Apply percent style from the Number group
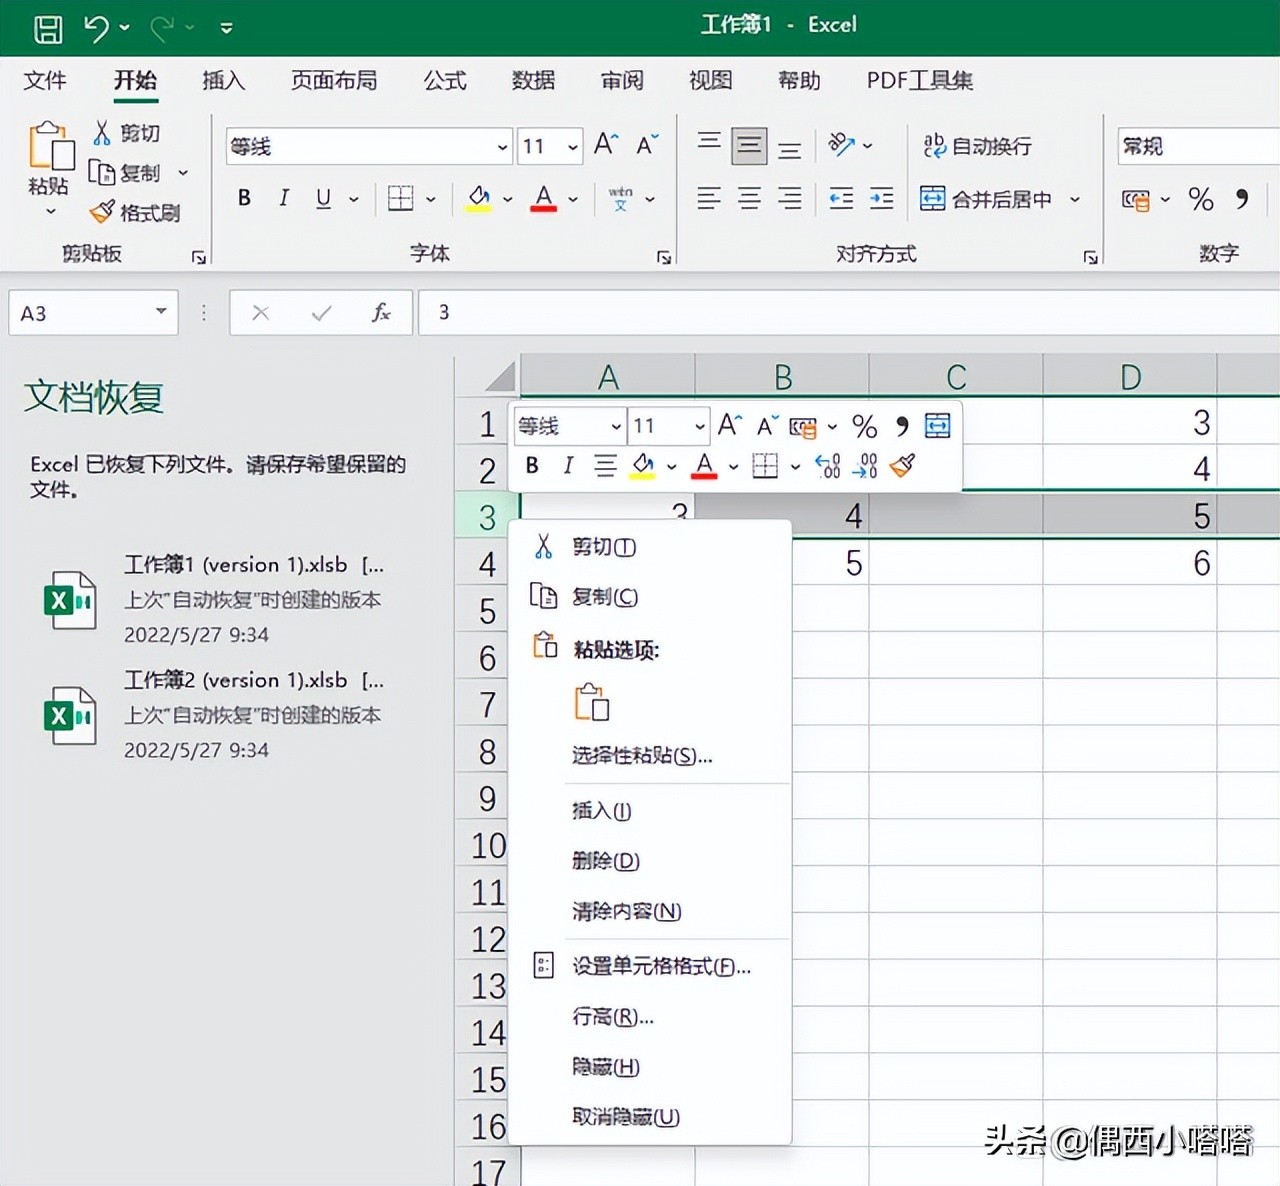The image size is (1280, 1186). pyautogui.click(x=1201, y=199)
